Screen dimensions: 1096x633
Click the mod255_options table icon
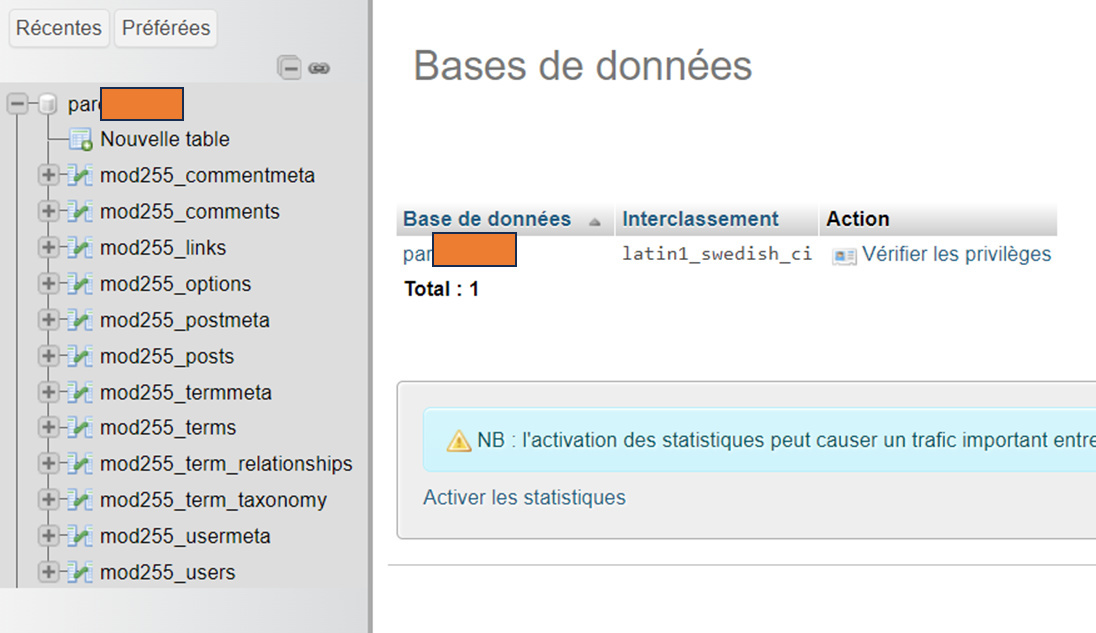click(80, 284)
